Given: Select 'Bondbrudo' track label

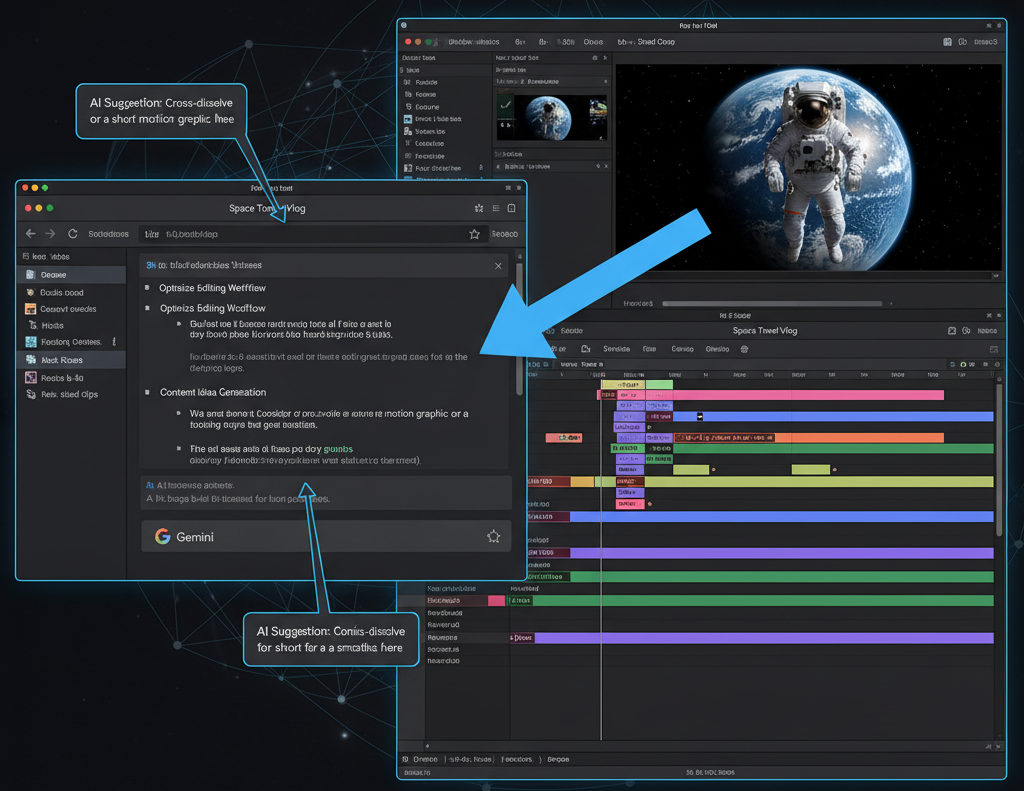Looking at the screenshot, I should pos(445,613).
